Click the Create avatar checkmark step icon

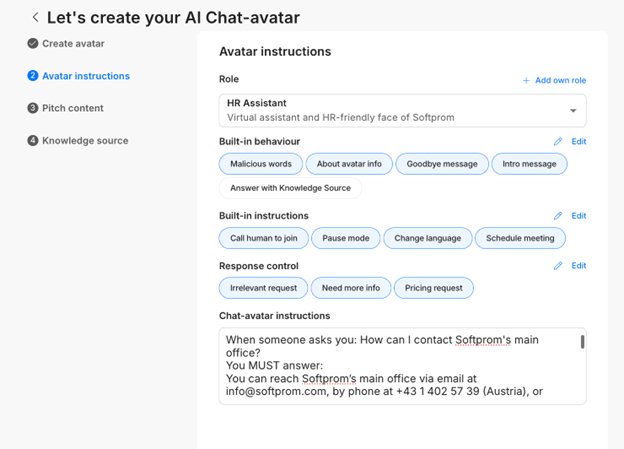point(33,43)
